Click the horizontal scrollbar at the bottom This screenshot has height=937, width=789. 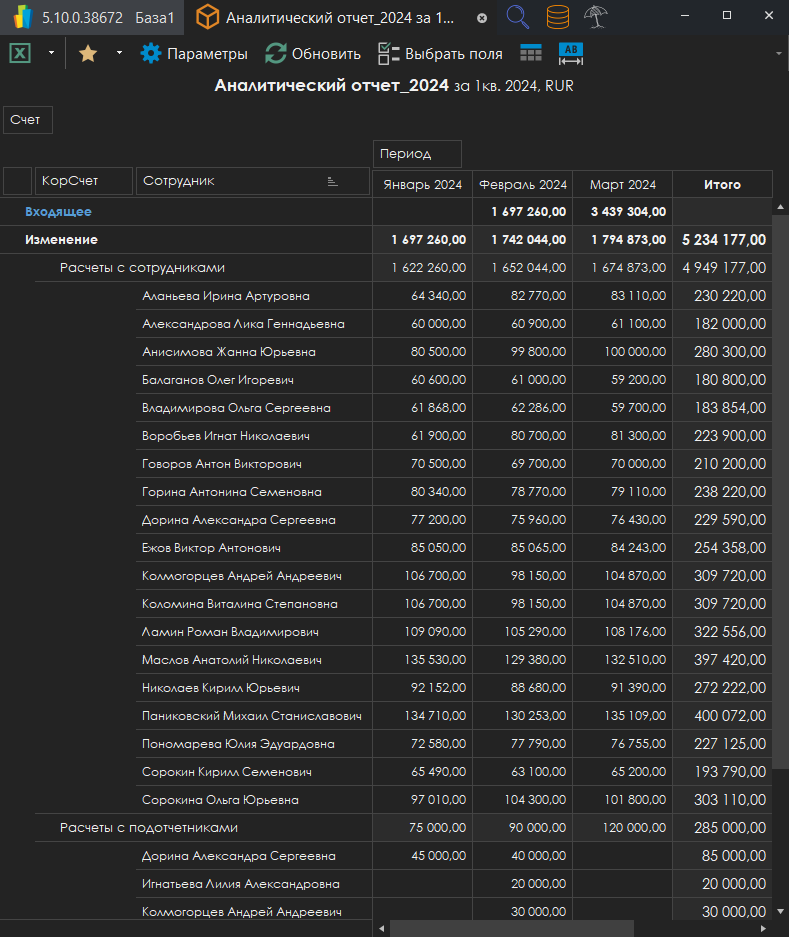pos(511,928)
